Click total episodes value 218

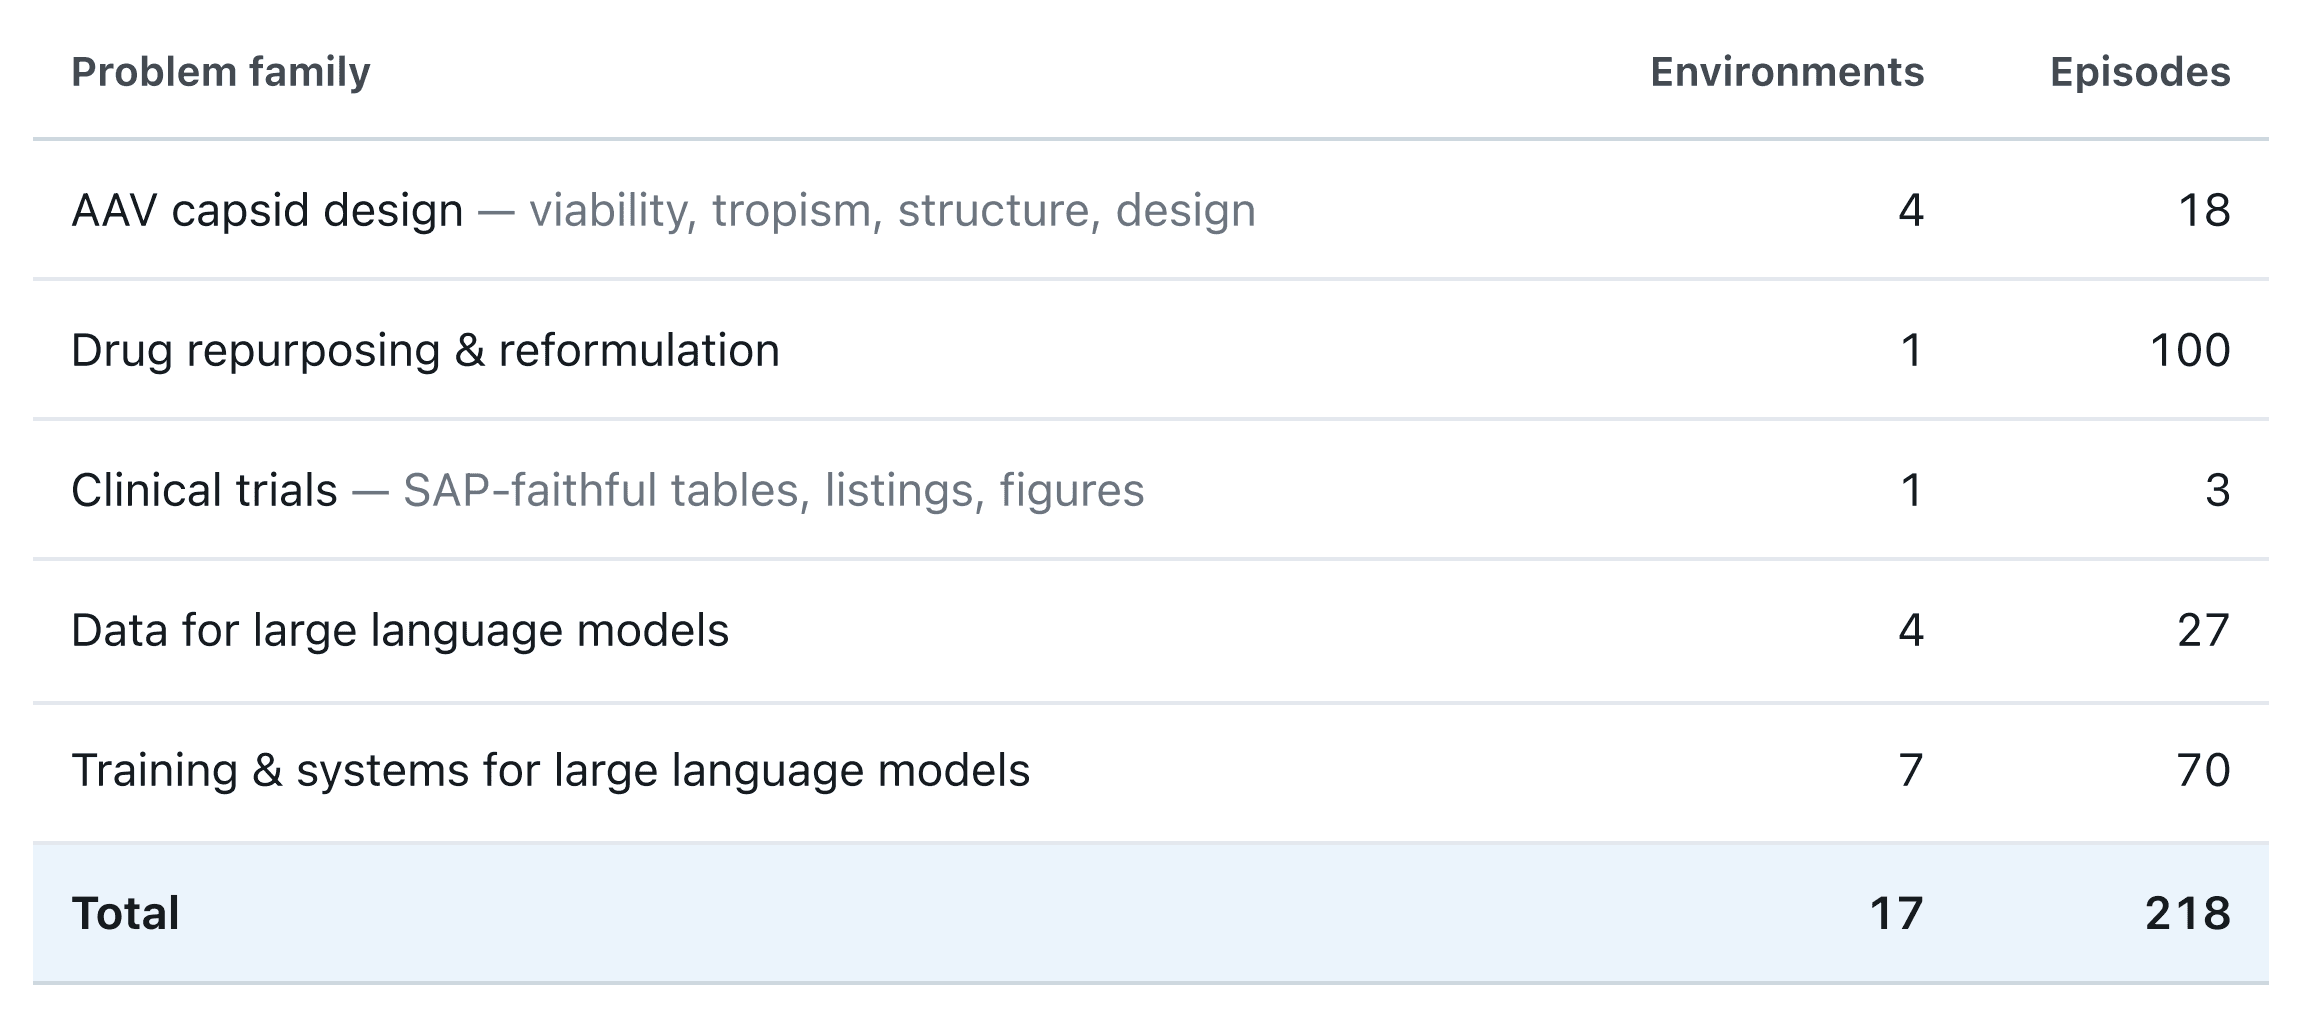click(x=2188, y=913)
